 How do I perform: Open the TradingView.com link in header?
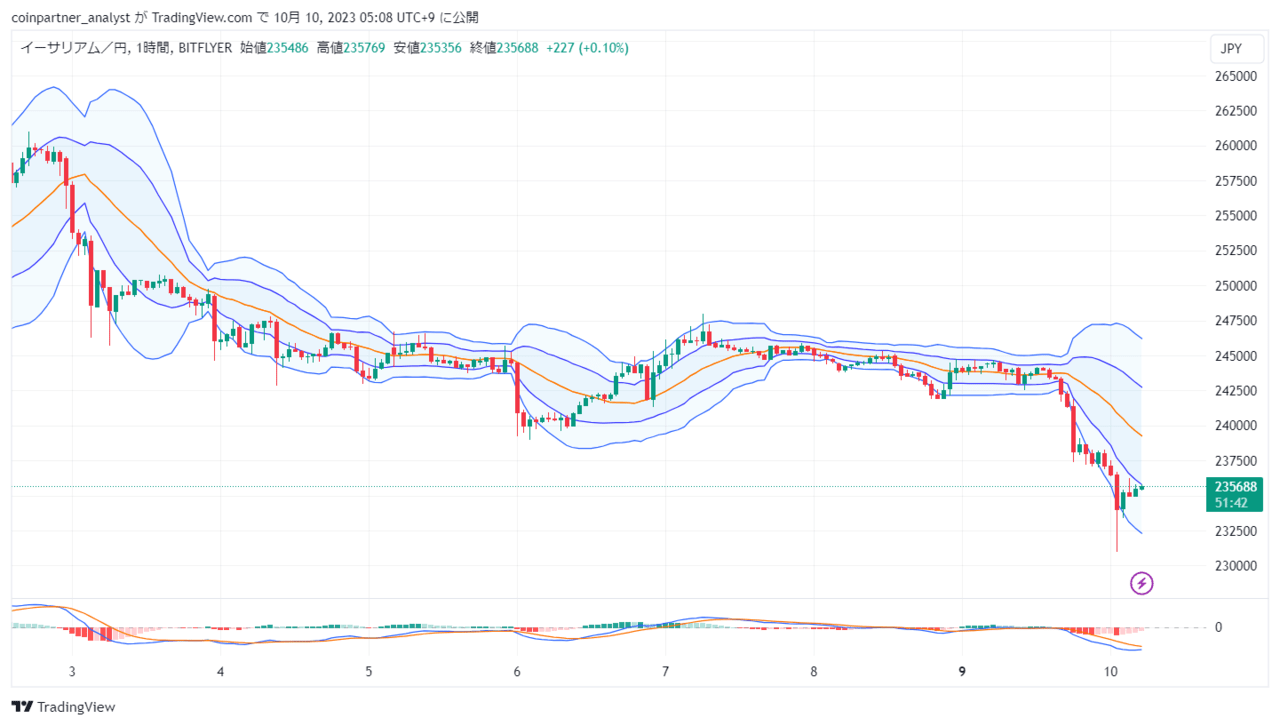click(198, 17)
